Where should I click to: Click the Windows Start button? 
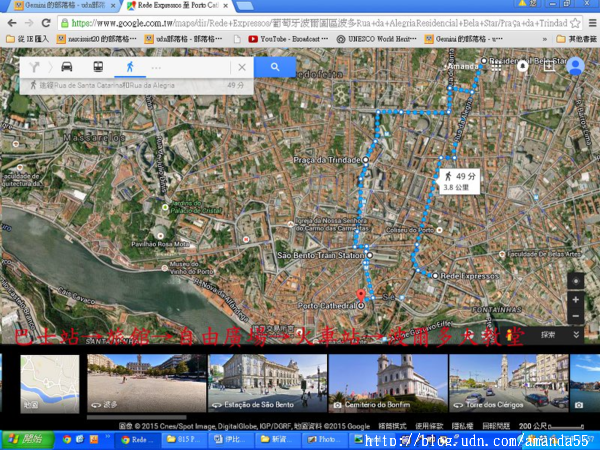coord(27,440)
